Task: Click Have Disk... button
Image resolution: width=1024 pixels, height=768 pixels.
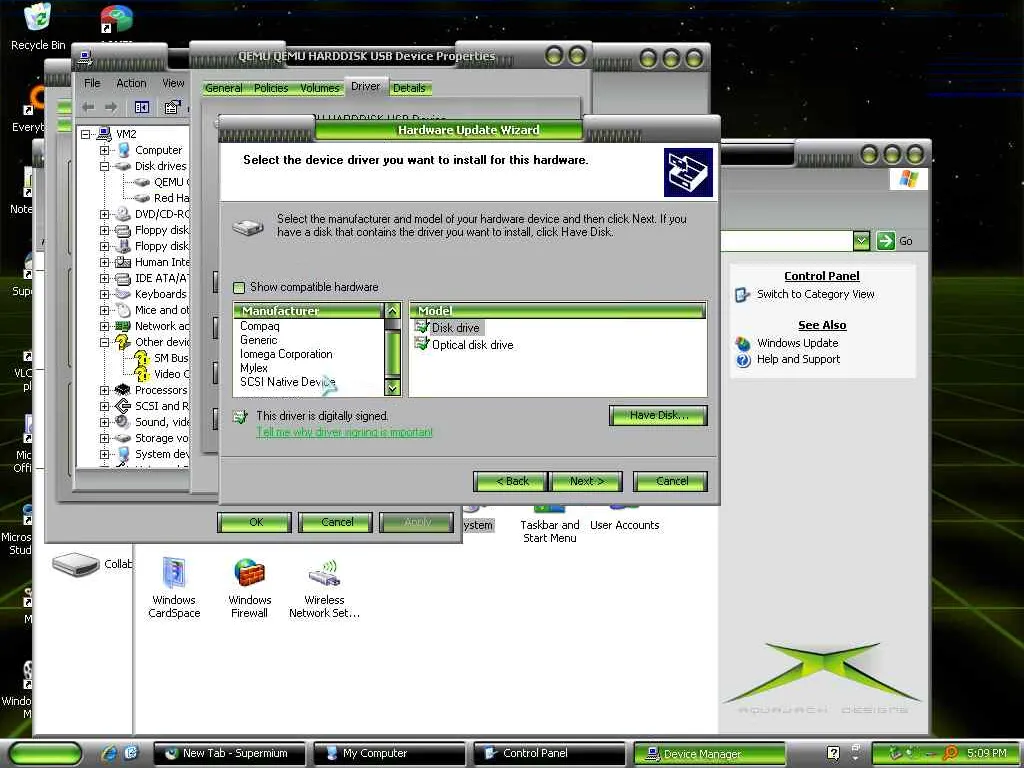Action: 658,415
